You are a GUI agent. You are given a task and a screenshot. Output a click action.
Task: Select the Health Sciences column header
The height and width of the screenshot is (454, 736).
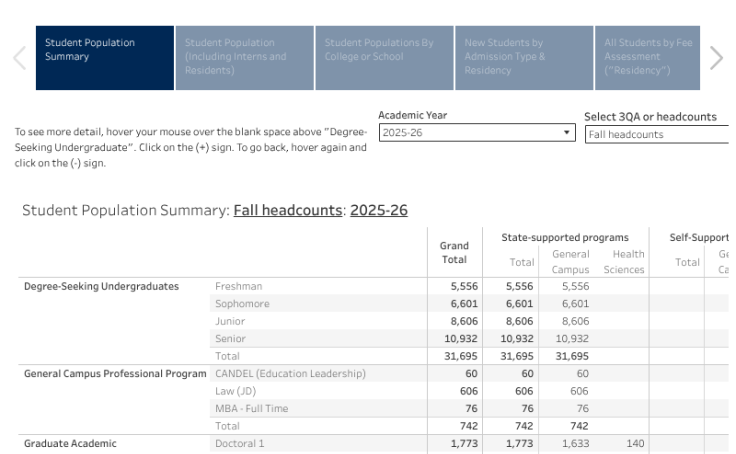tap(623, 262)
